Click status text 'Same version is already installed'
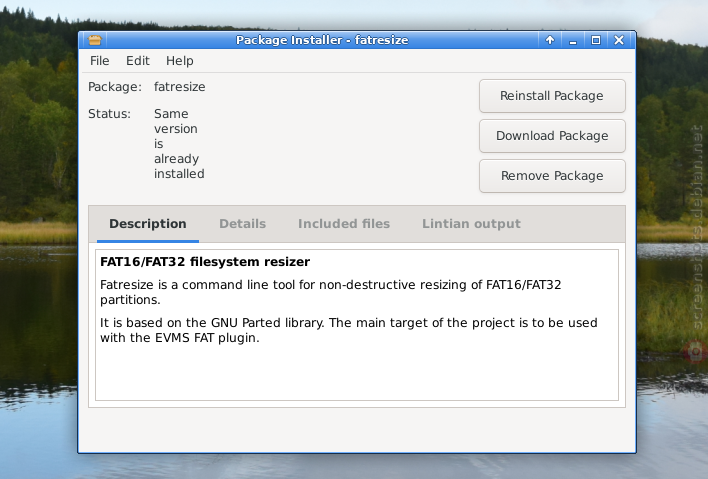The width and height of the screenshot is (708, 479). tap(179, 144)
